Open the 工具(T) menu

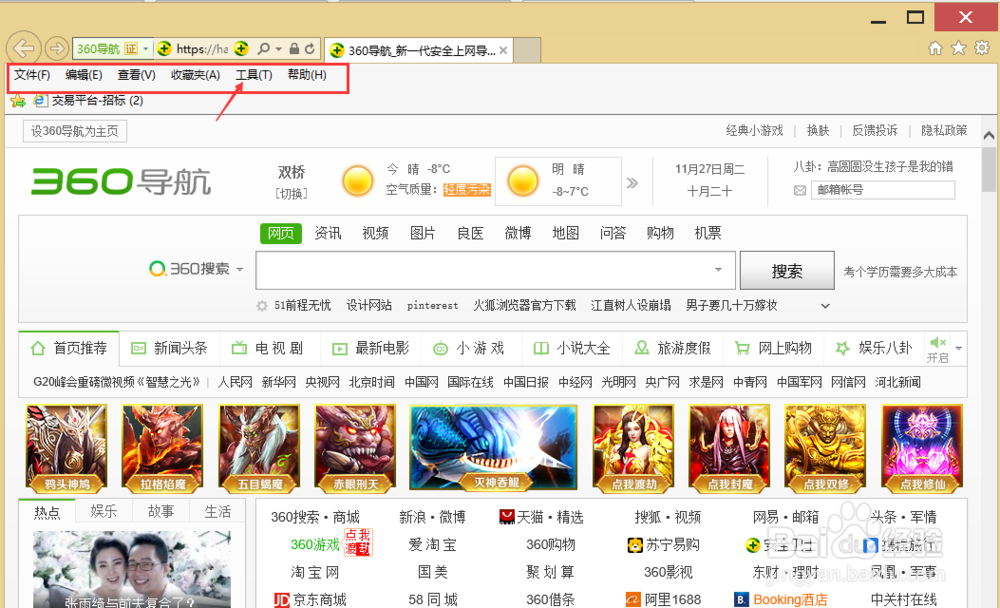[254, 75]
